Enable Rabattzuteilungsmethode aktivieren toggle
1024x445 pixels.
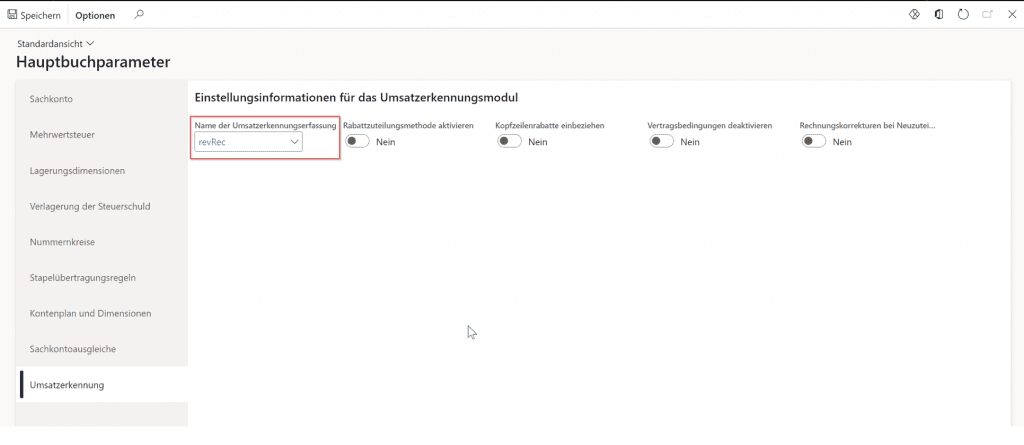(x=357, y=142)
